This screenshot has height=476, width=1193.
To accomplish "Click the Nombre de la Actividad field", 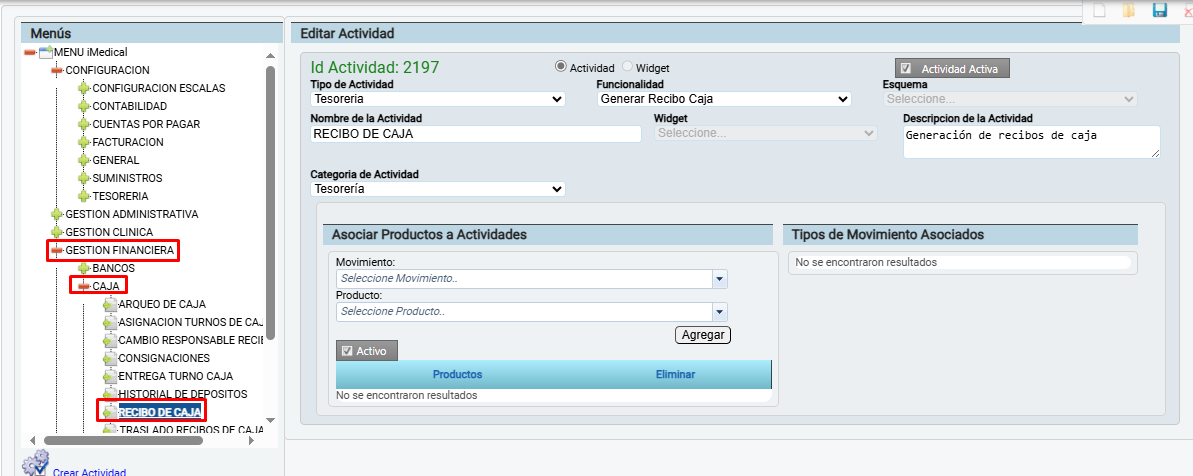I will pos(475,134).
